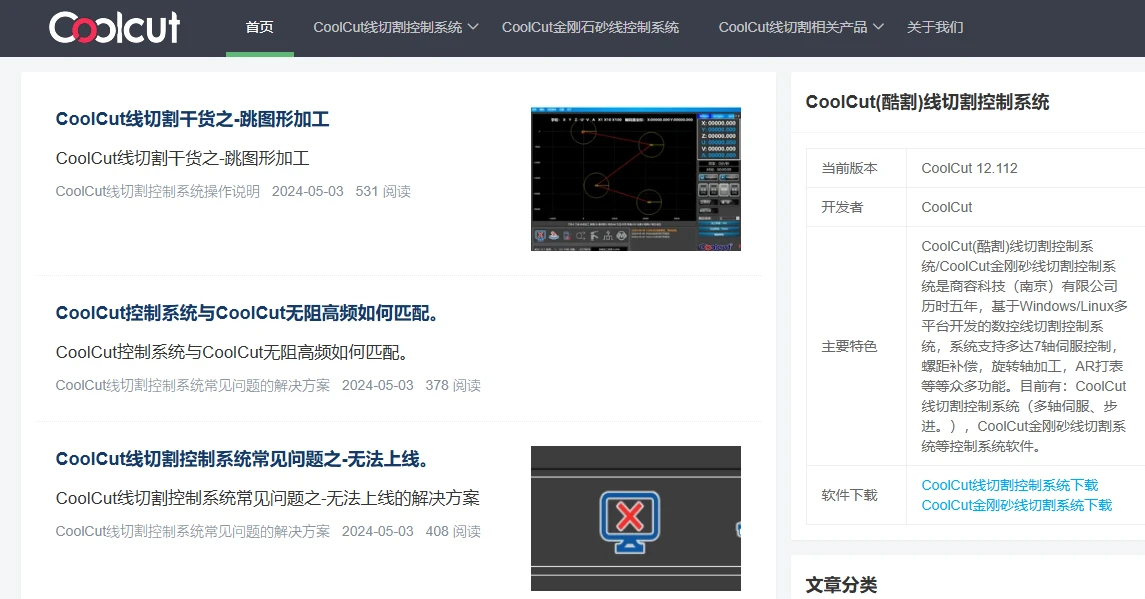Screen dimensions: 1145x599
Task: Download CoolCut线切割控制系统 software
Action: [x=1009, y=485]
